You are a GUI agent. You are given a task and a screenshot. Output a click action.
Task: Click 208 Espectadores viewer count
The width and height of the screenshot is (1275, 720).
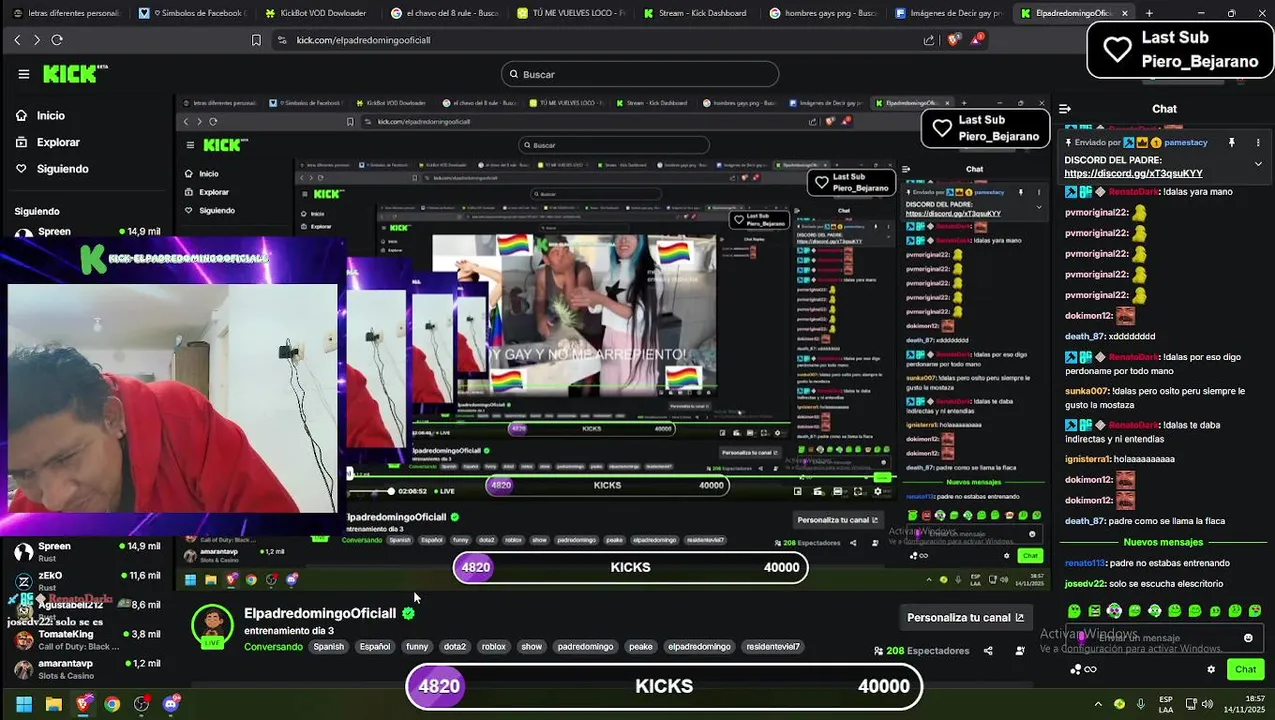coord(922,651)
